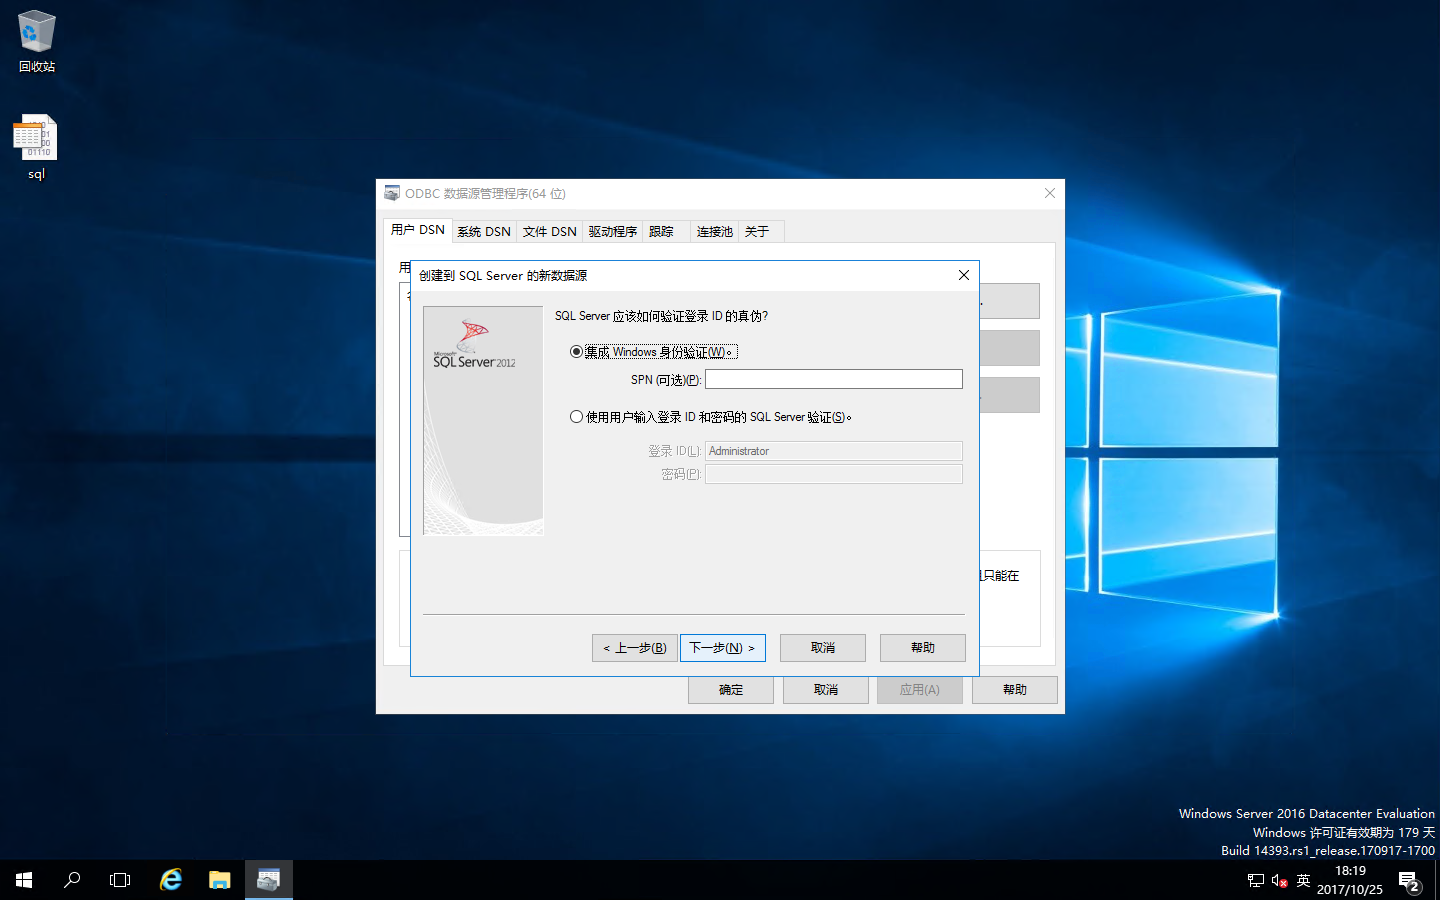Launch Internet Explorer from taskbar
The width and height of the screenshot is (1440, 900).
pos(171,880)
